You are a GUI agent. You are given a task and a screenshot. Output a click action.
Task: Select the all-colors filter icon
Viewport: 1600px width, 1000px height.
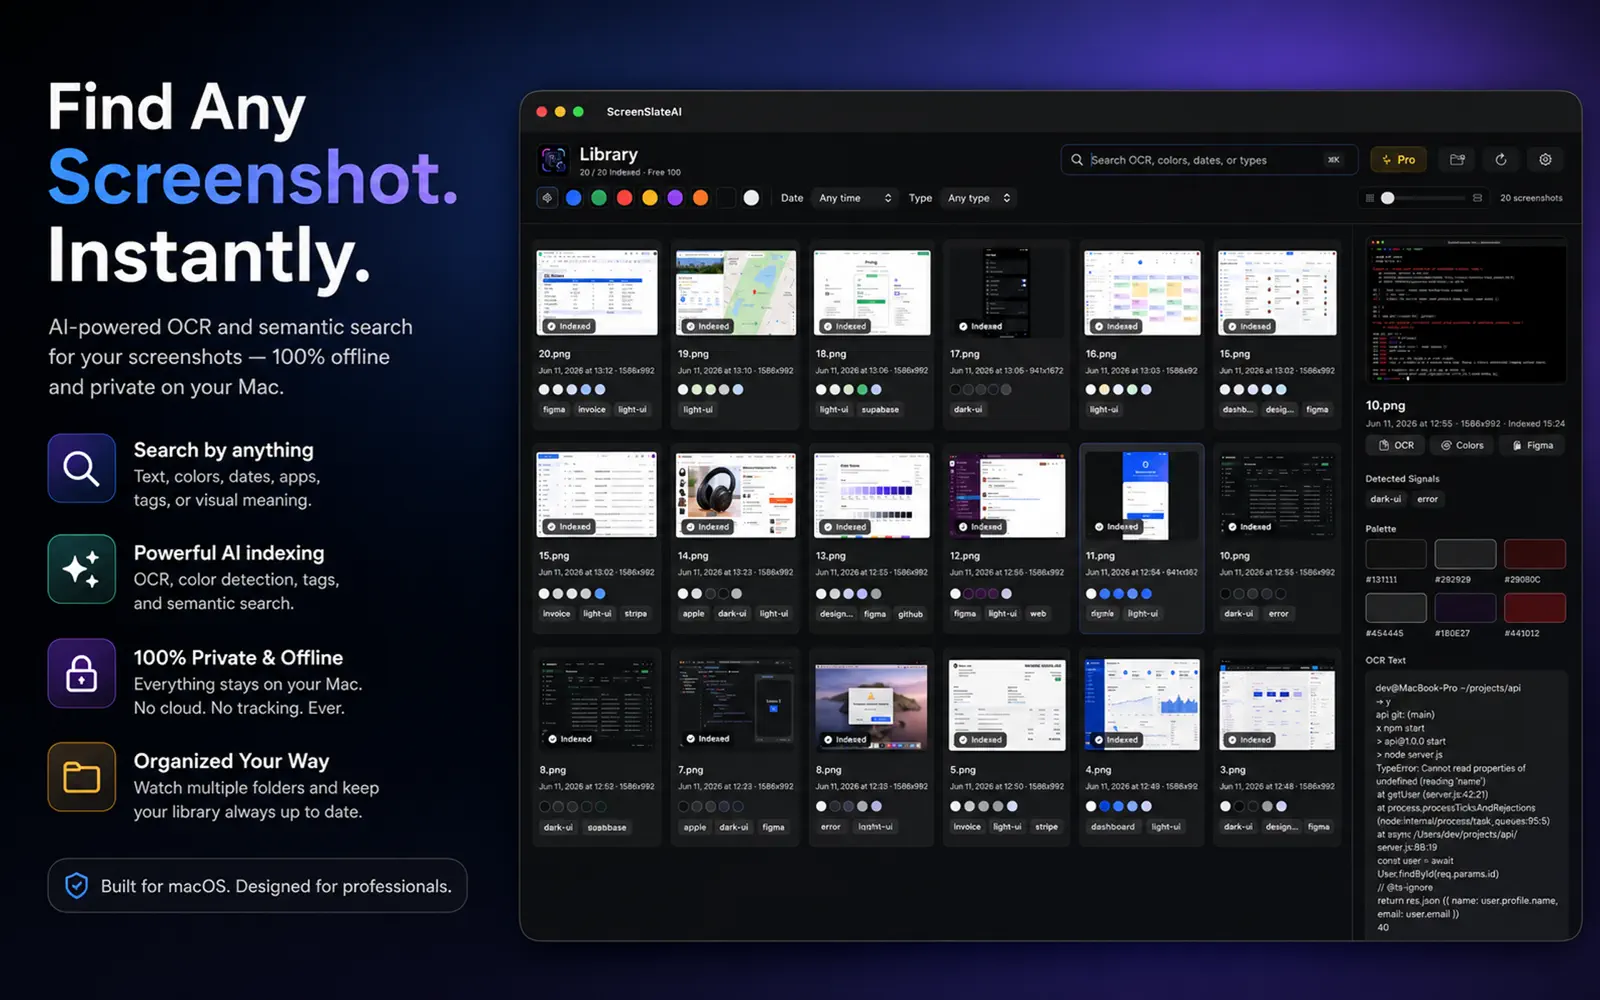pos(547,198)
